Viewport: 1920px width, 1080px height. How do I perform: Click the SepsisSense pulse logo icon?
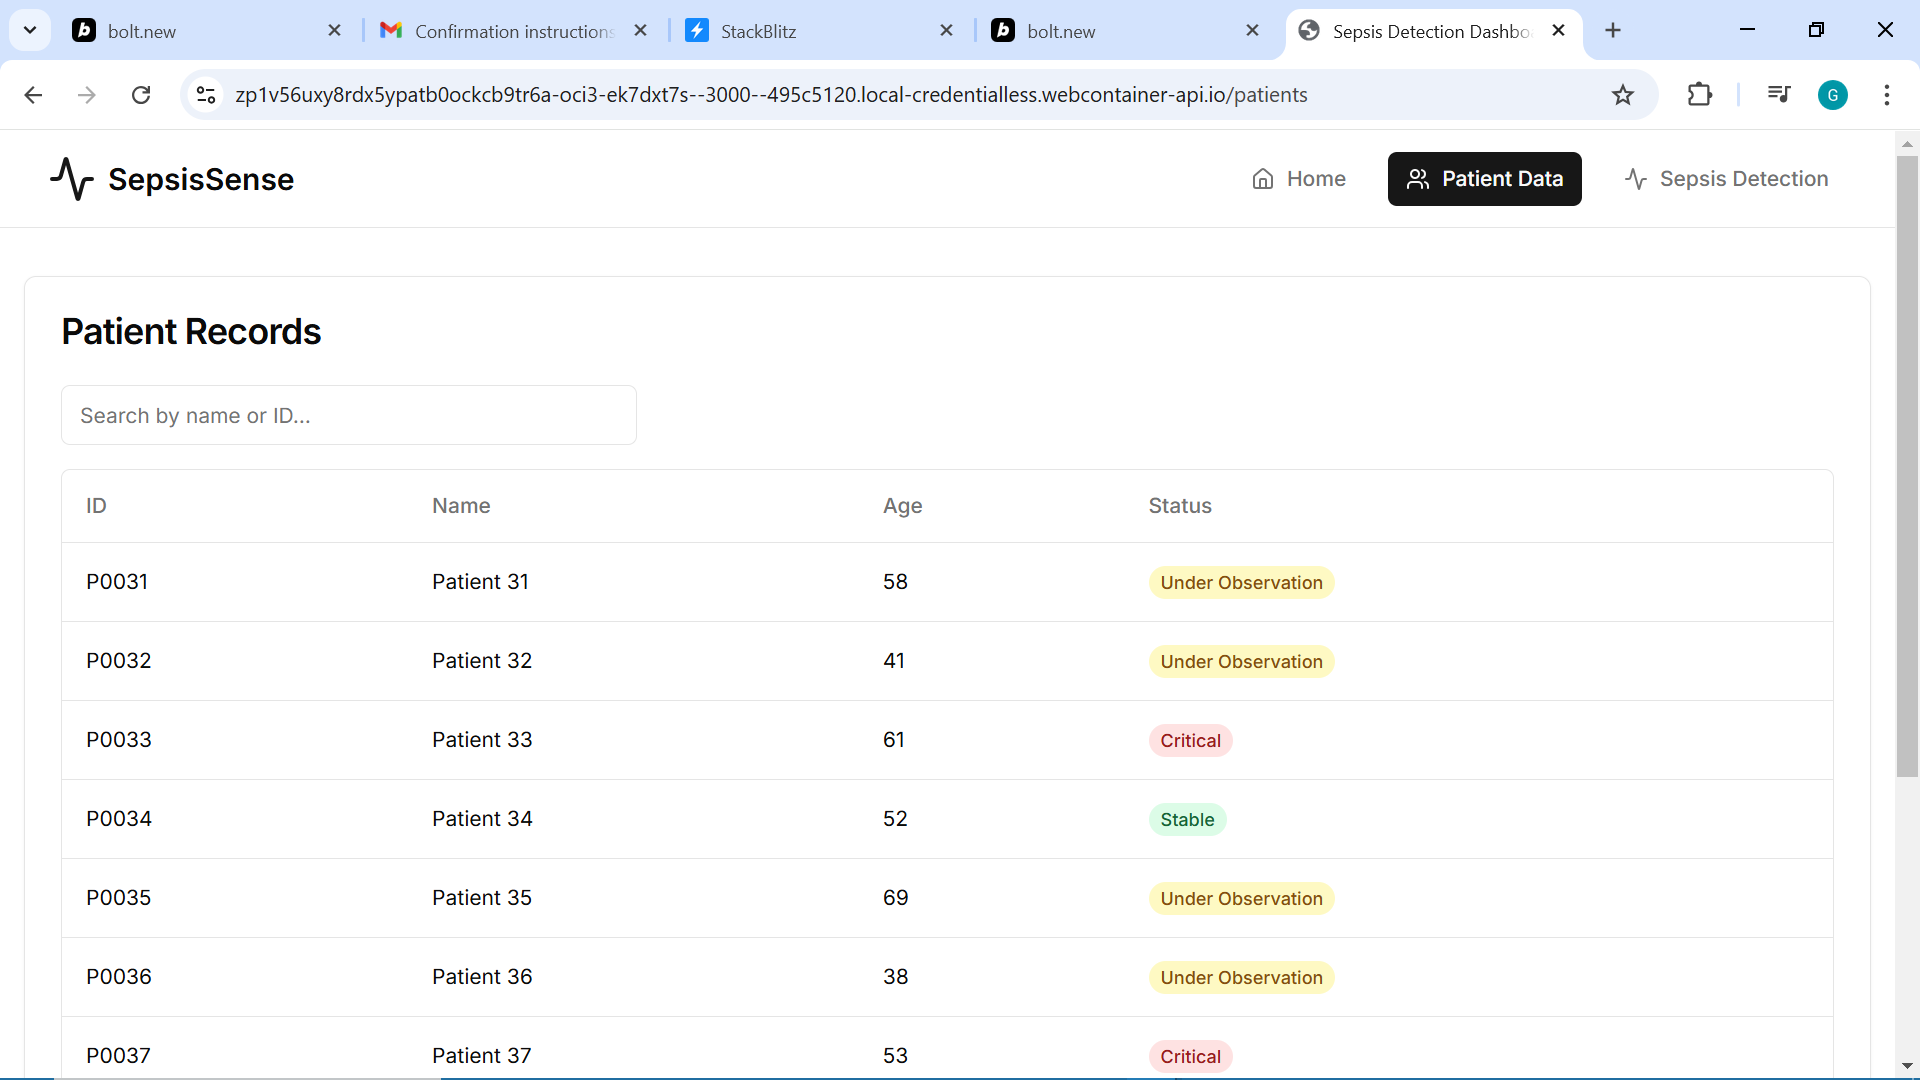[72, 179]
